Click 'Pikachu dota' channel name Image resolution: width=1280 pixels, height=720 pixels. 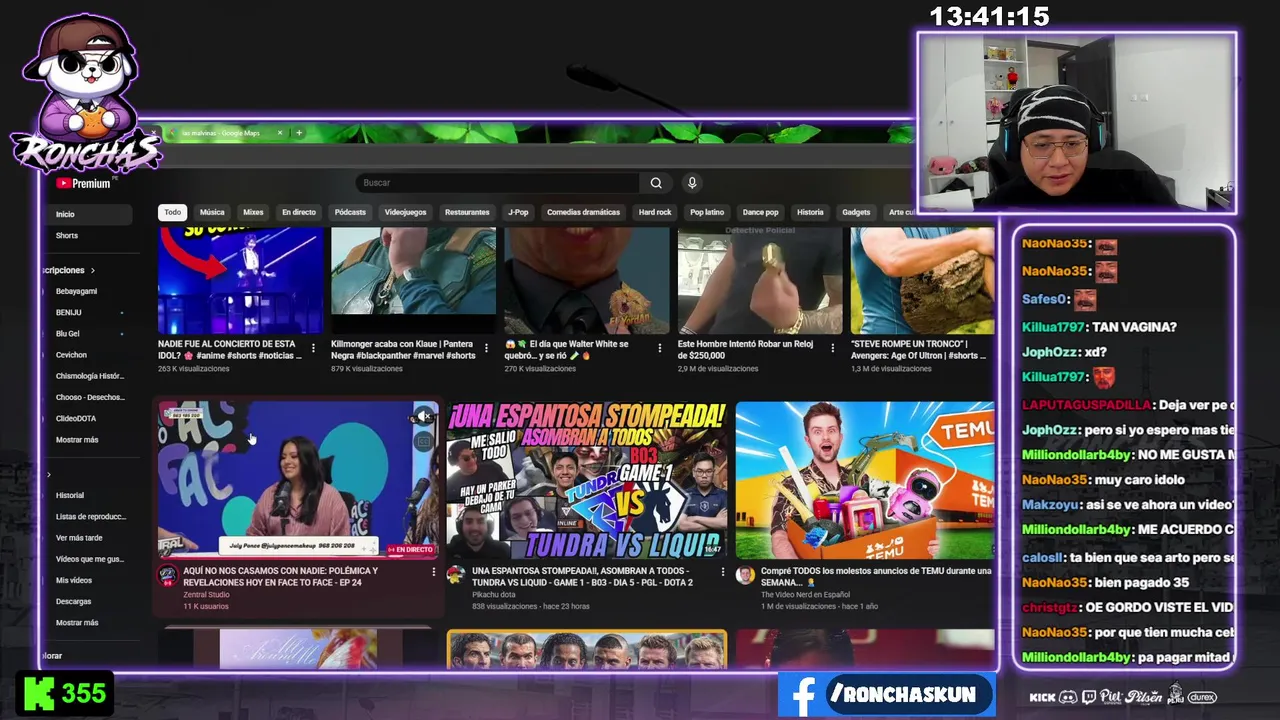point(493,594)
